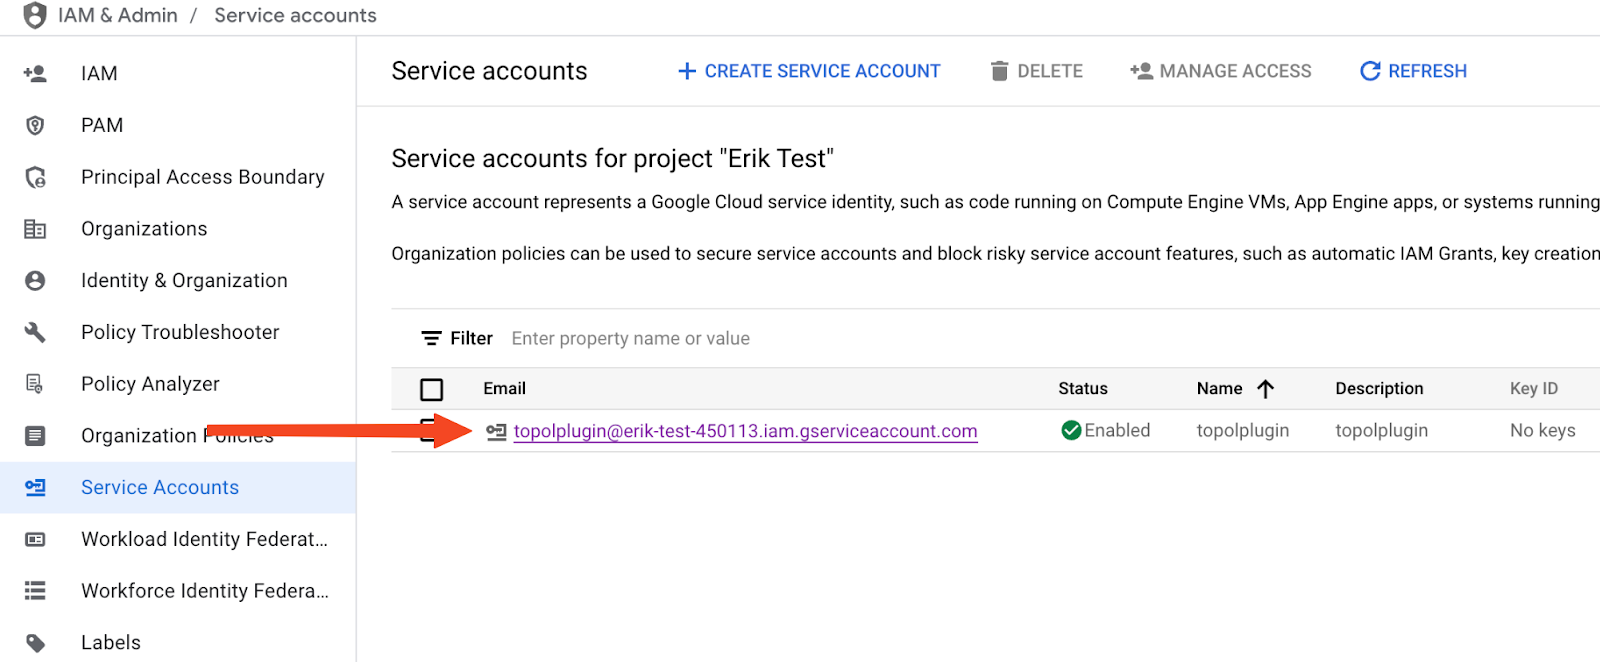Click the green Enabled checkmark icon
Viewport: 1600px width, 662px height.
click(x=1071, y=431)
